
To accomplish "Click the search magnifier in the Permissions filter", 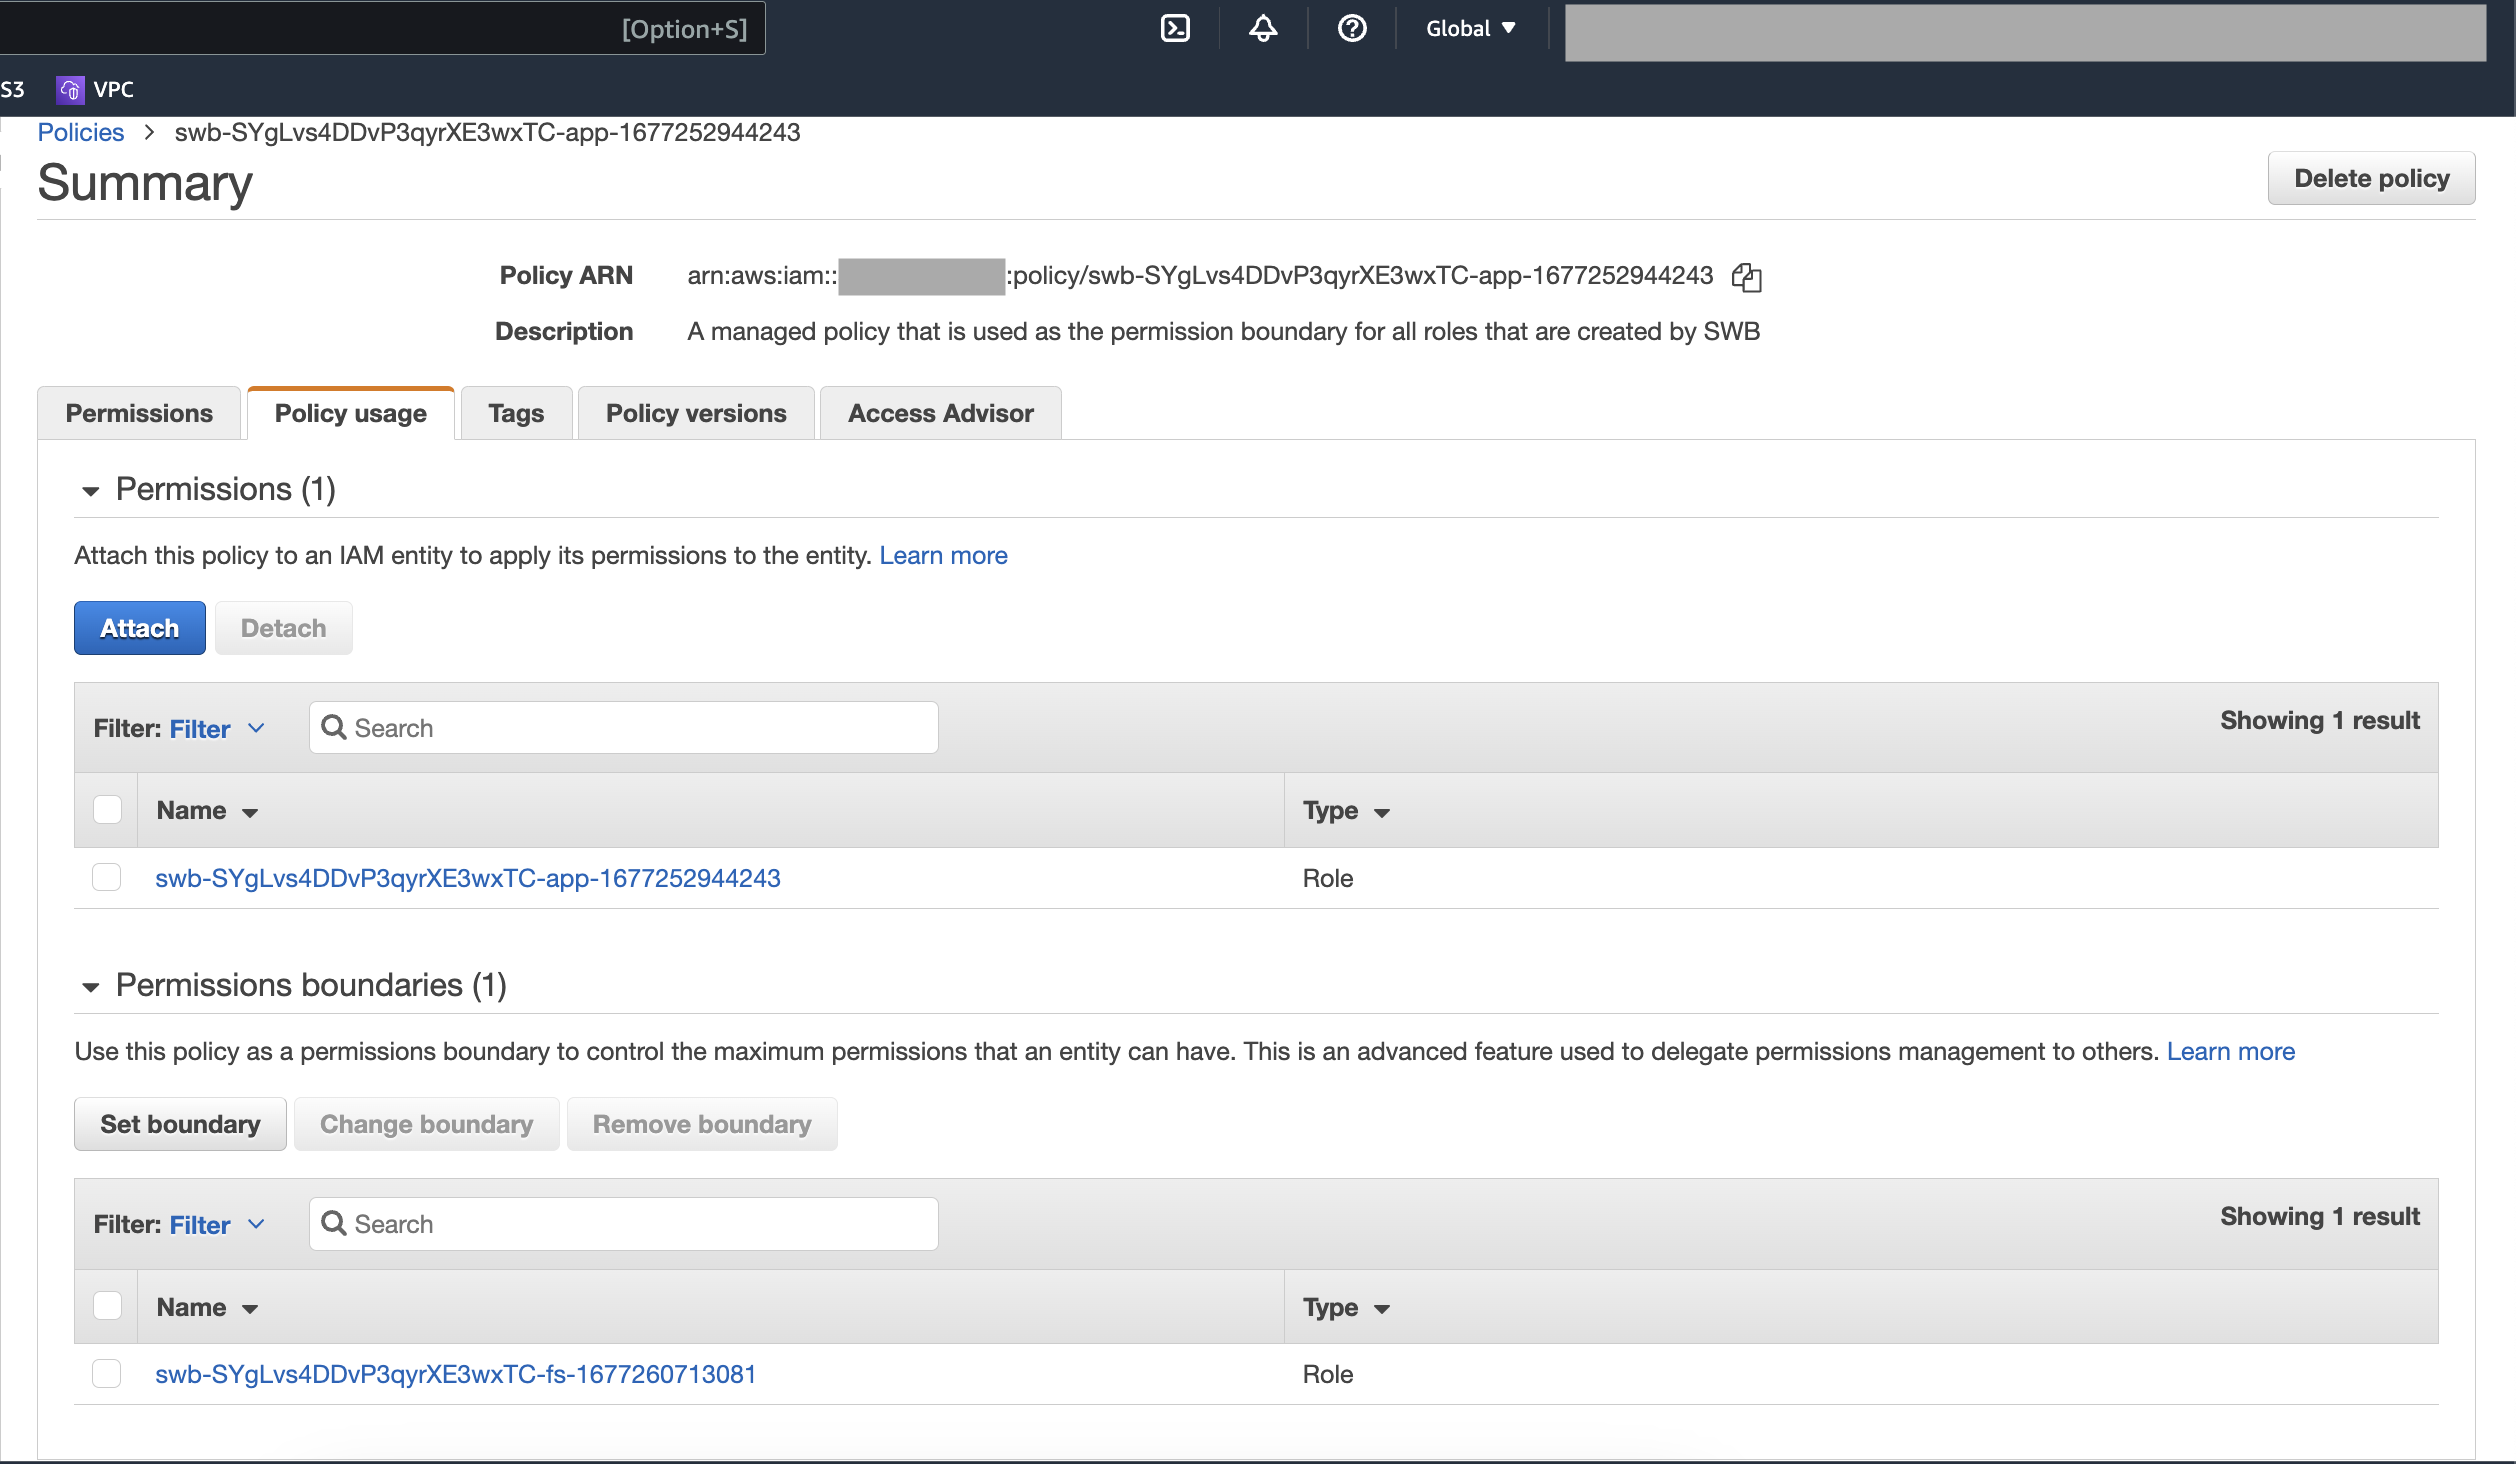I will [333, 728].
